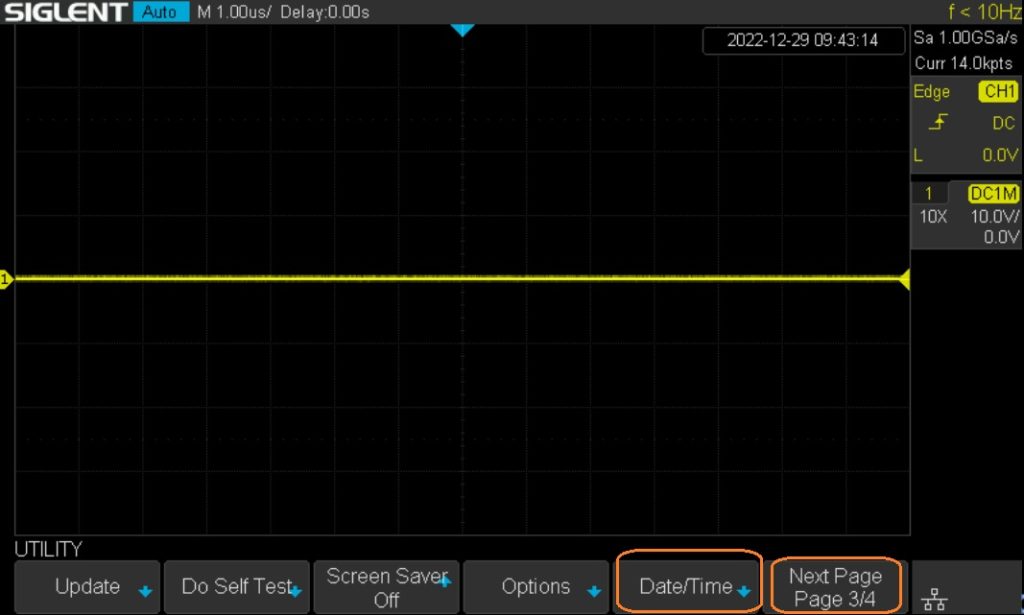Click the rising edge trigger slope icon
Screen dimensions: 1024x615
(x=939, y=123)
